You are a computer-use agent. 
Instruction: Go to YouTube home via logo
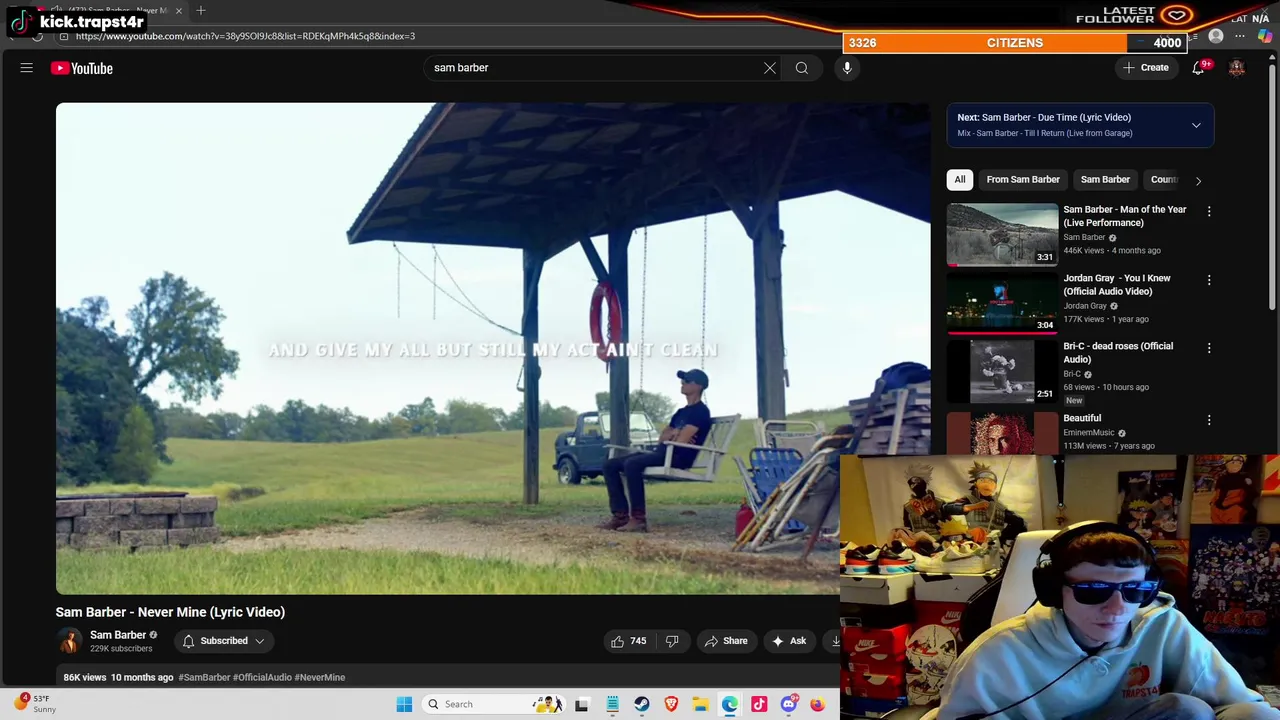pos(82,68)
